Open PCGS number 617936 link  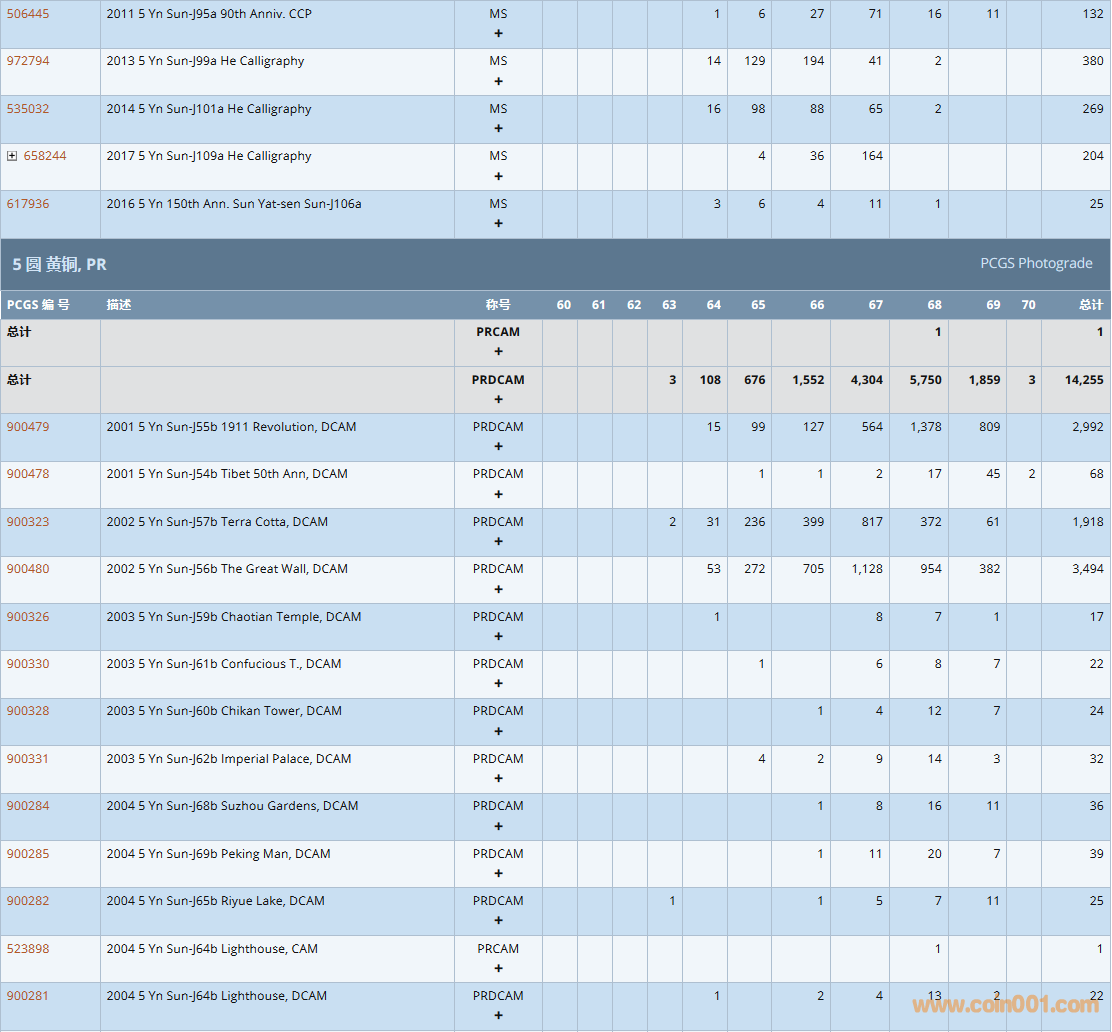pos(28,204)
